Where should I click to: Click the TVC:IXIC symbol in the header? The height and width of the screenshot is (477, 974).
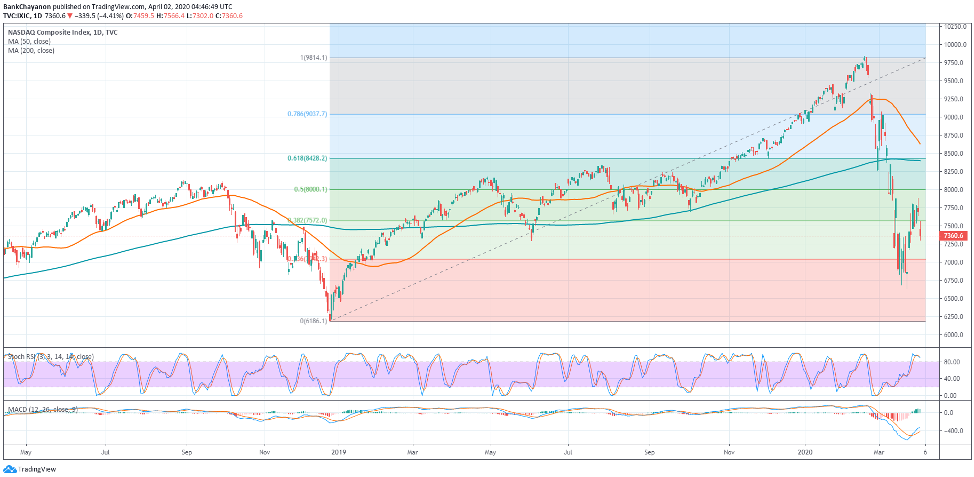22,16
